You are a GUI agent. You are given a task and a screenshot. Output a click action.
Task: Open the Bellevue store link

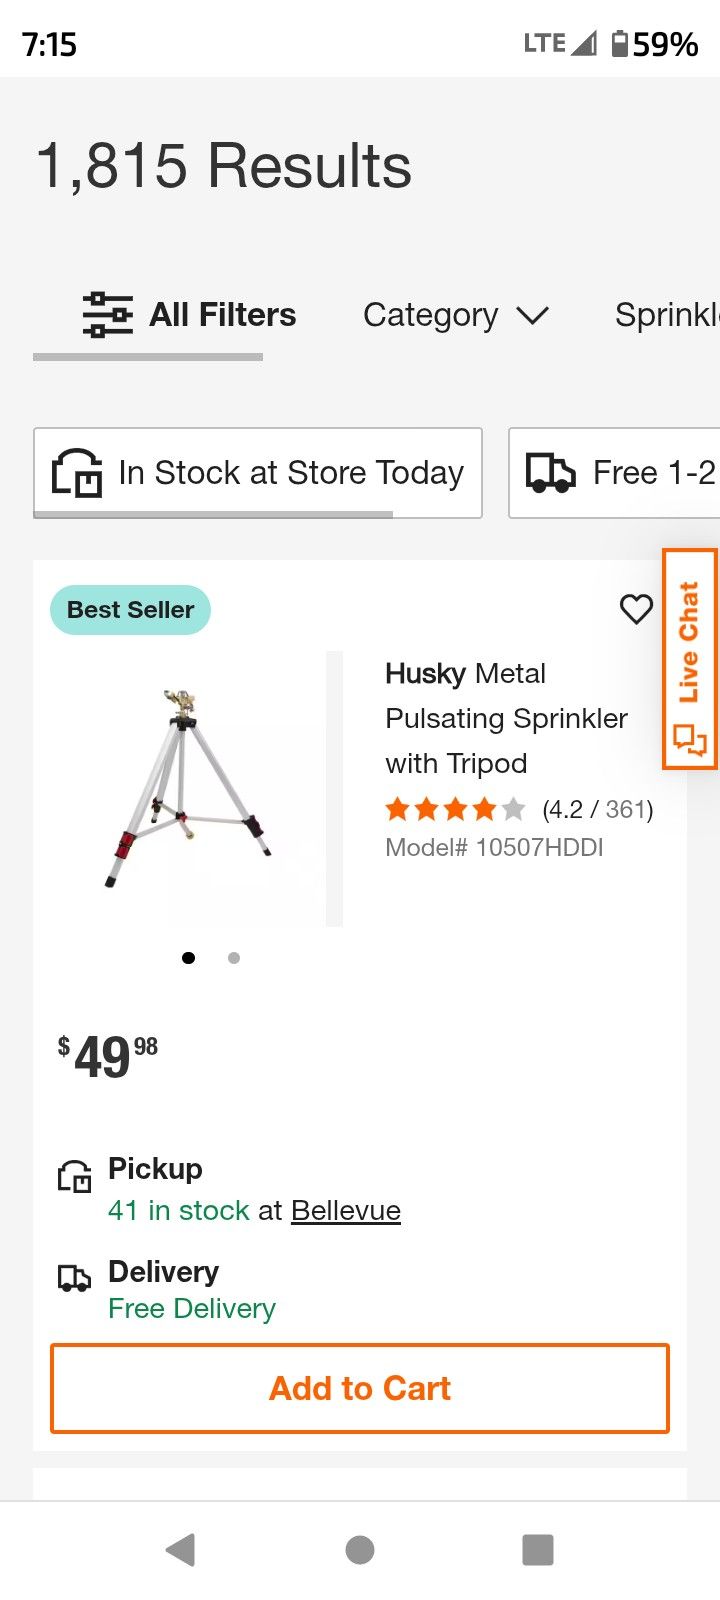click(x=345, y=1210)
